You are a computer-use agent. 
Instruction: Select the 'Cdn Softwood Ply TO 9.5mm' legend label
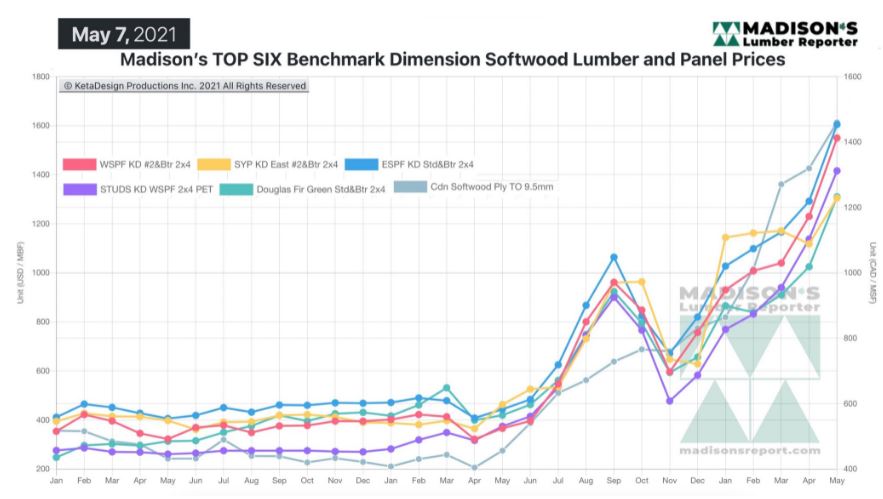click(492, 187)
